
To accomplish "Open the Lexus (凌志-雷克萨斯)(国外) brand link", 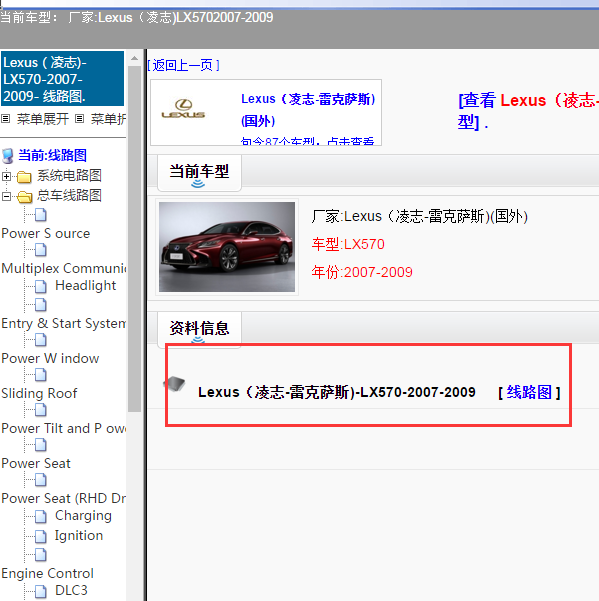I will click(308, 110).
